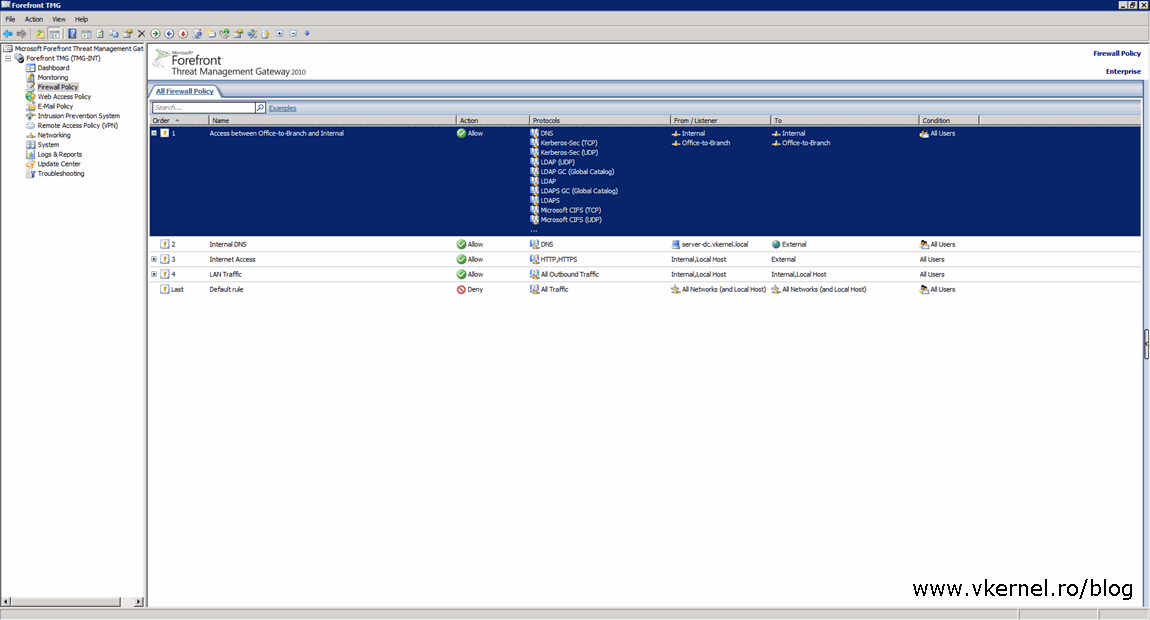Open the Action menu

33,18
